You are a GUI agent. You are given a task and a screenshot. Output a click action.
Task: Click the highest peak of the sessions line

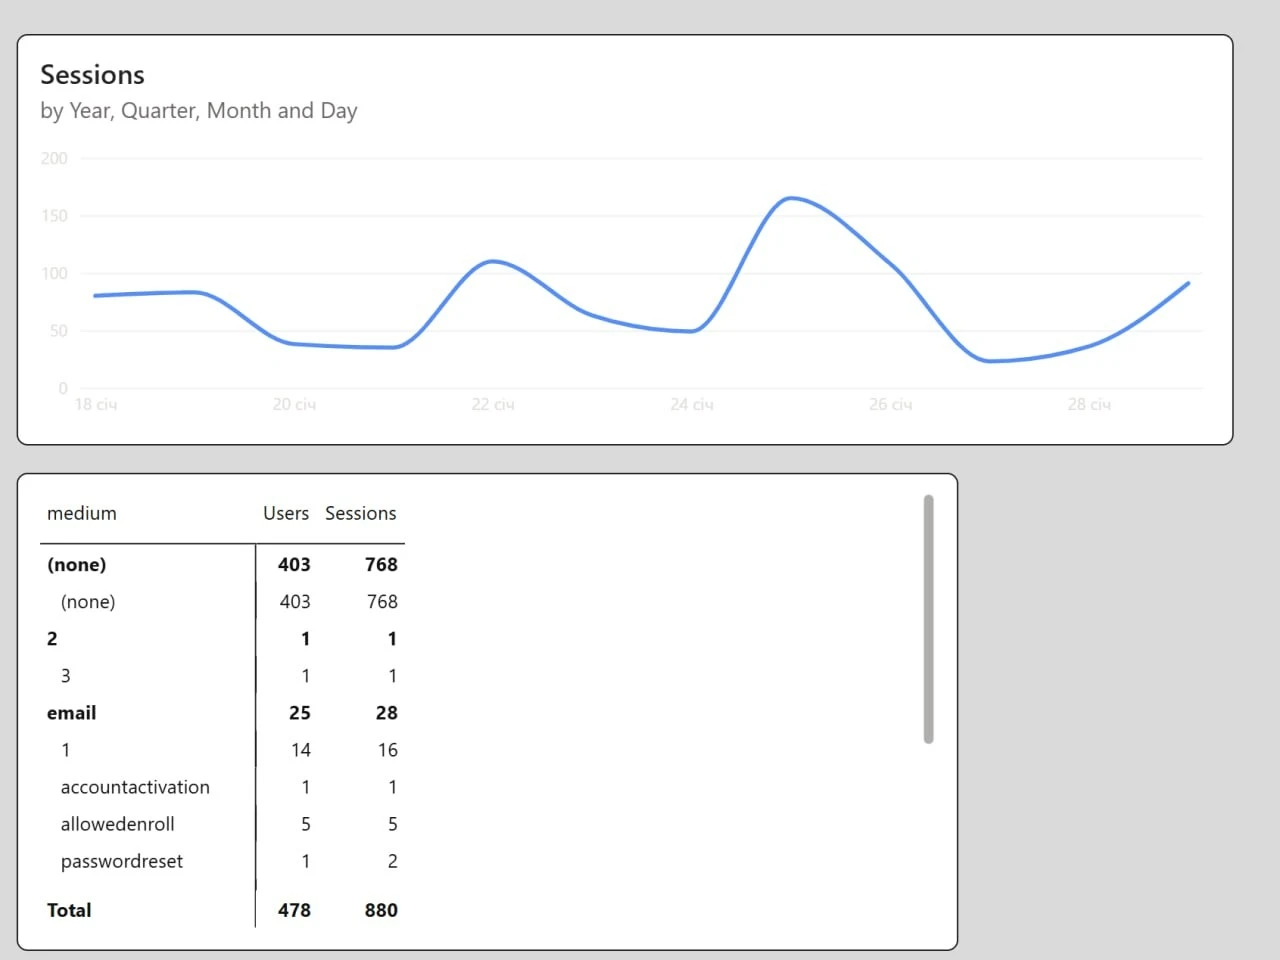791,198
